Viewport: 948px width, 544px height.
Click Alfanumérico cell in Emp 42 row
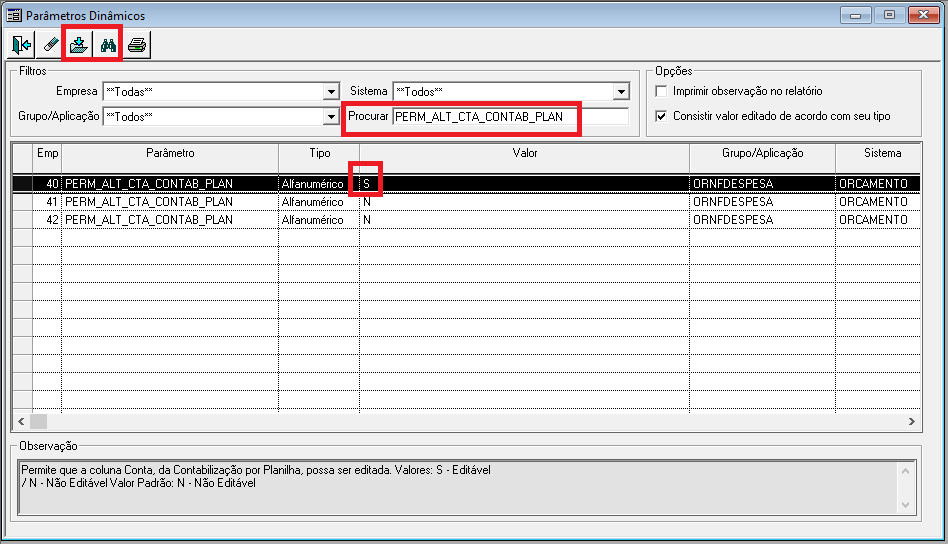[319, 220]
